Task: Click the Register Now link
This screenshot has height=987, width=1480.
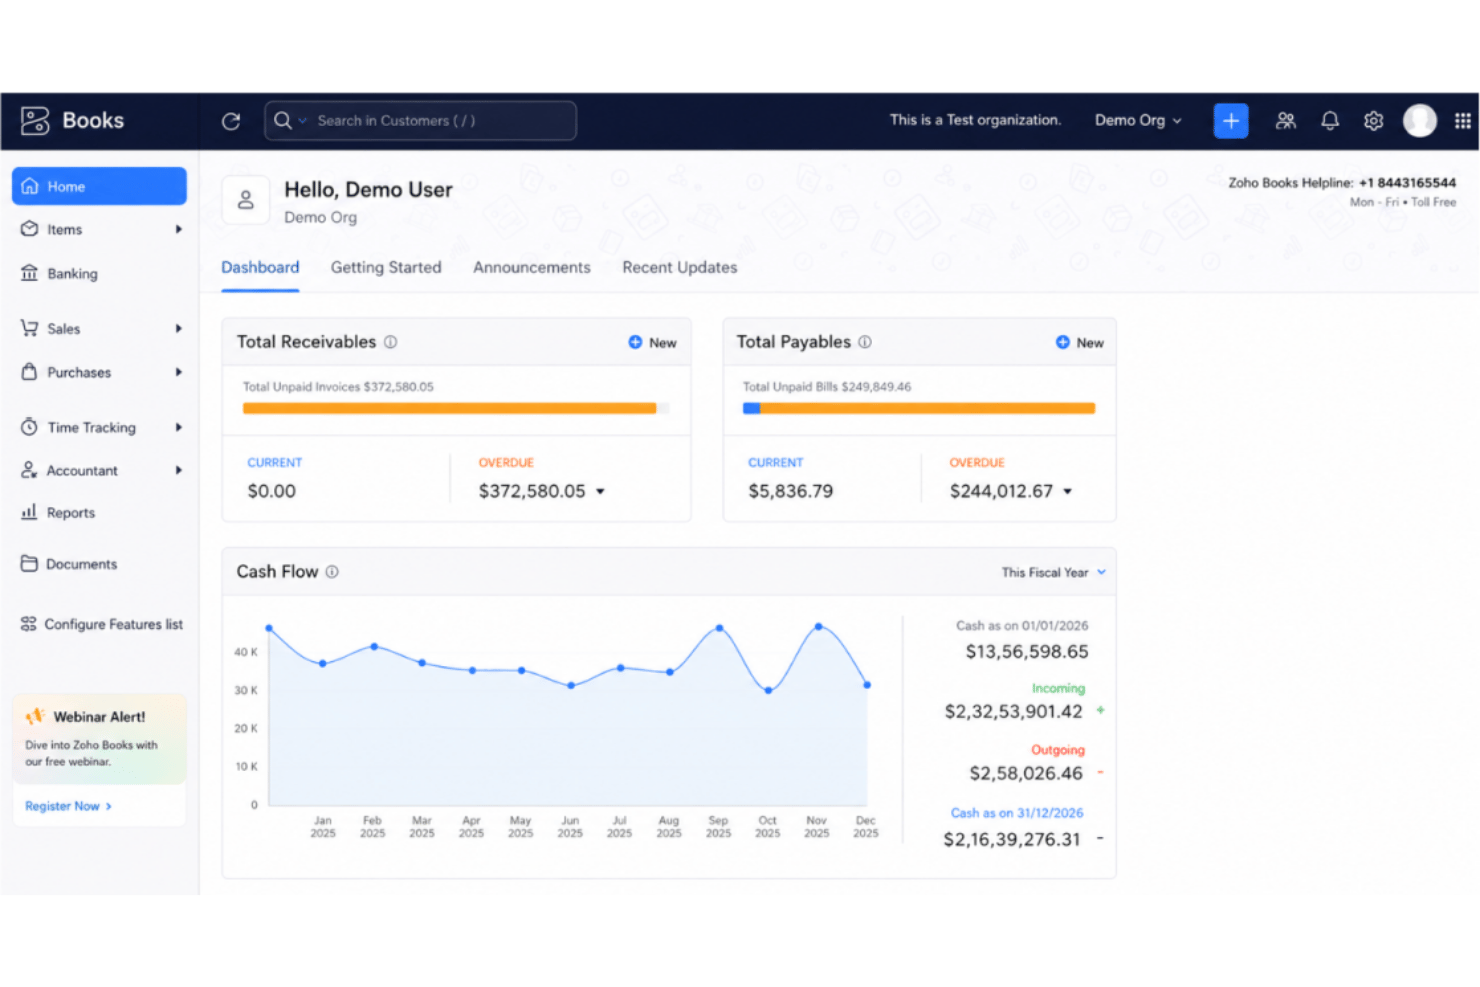Action: click(68, 806)
